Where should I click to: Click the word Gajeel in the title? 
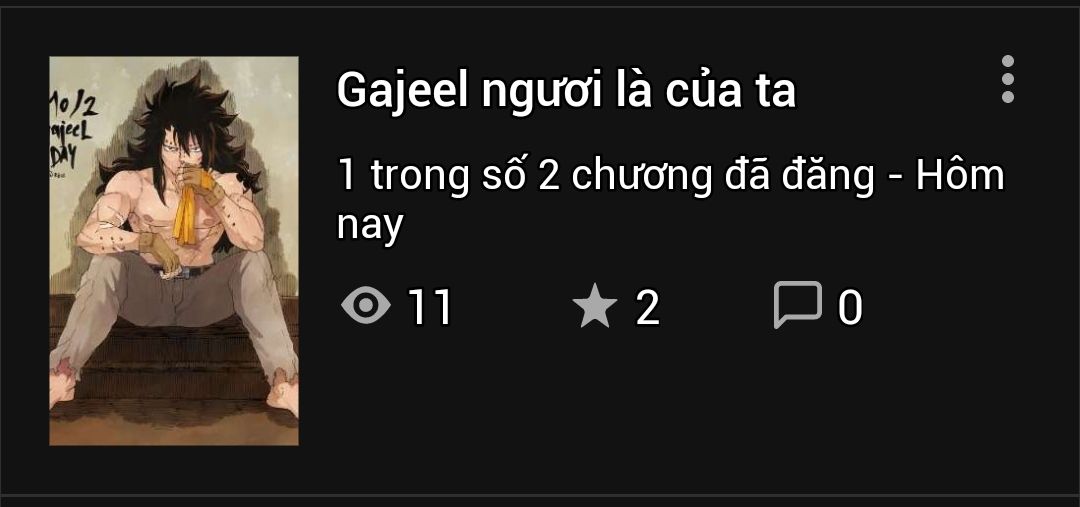click(404, 92)
